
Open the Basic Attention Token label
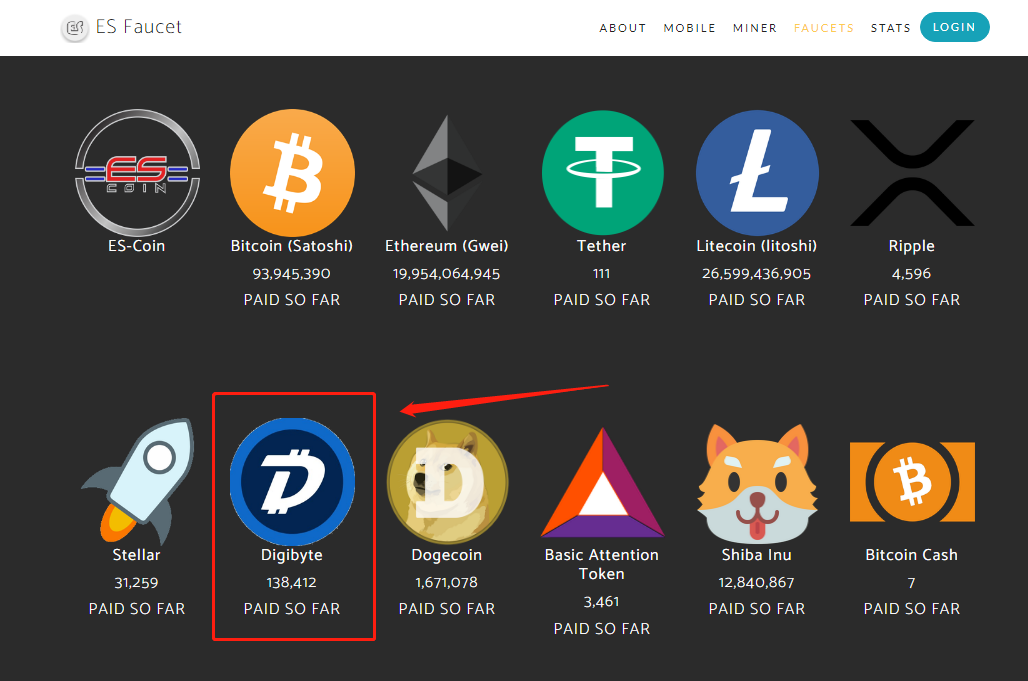[x=602, y=564]
